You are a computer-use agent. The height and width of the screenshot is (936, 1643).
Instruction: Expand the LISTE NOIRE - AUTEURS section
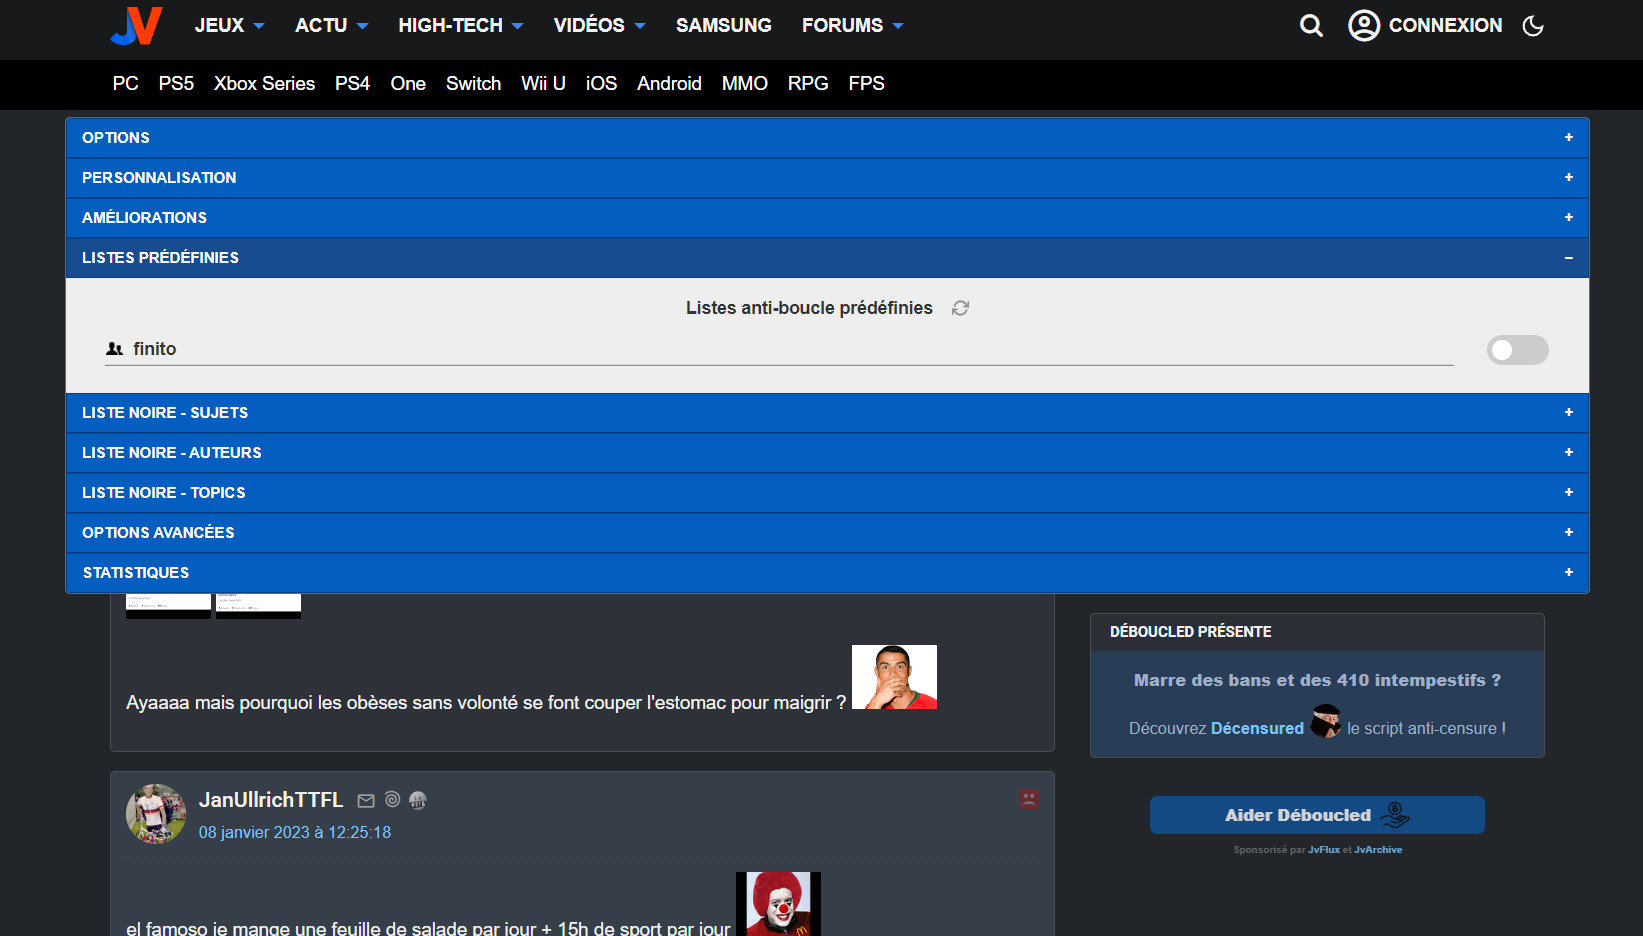pyautogui.click(x=827, y=453)
